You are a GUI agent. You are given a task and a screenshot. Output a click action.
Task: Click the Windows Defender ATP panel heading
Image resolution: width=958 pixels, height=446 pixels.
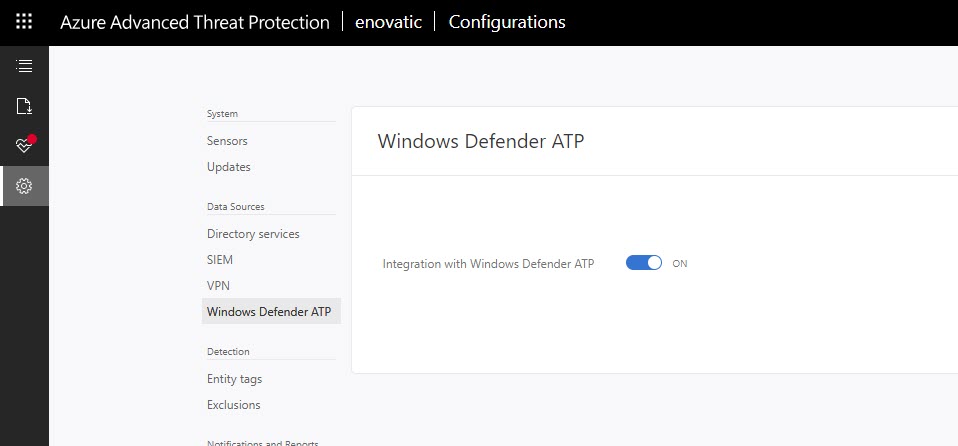coord(481,141)
